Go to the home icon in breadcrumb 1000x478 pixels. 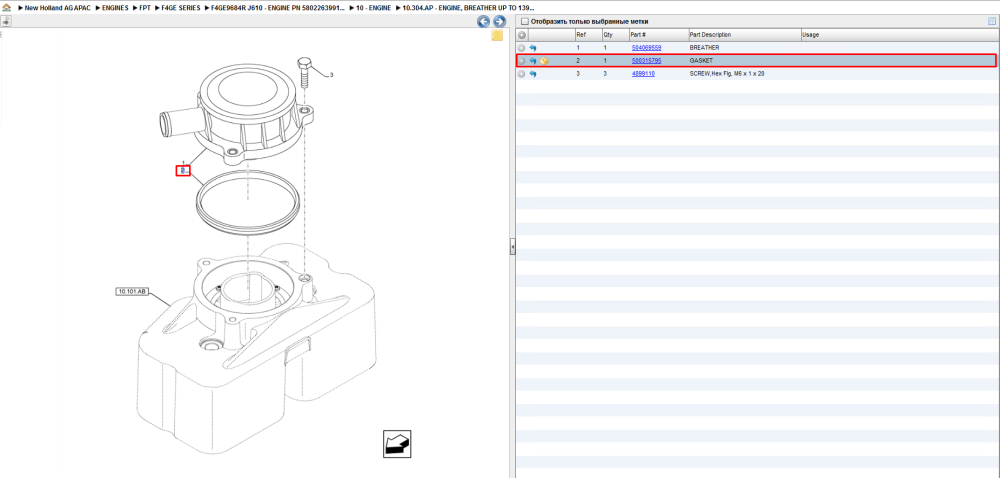click(x=6, y=8)
